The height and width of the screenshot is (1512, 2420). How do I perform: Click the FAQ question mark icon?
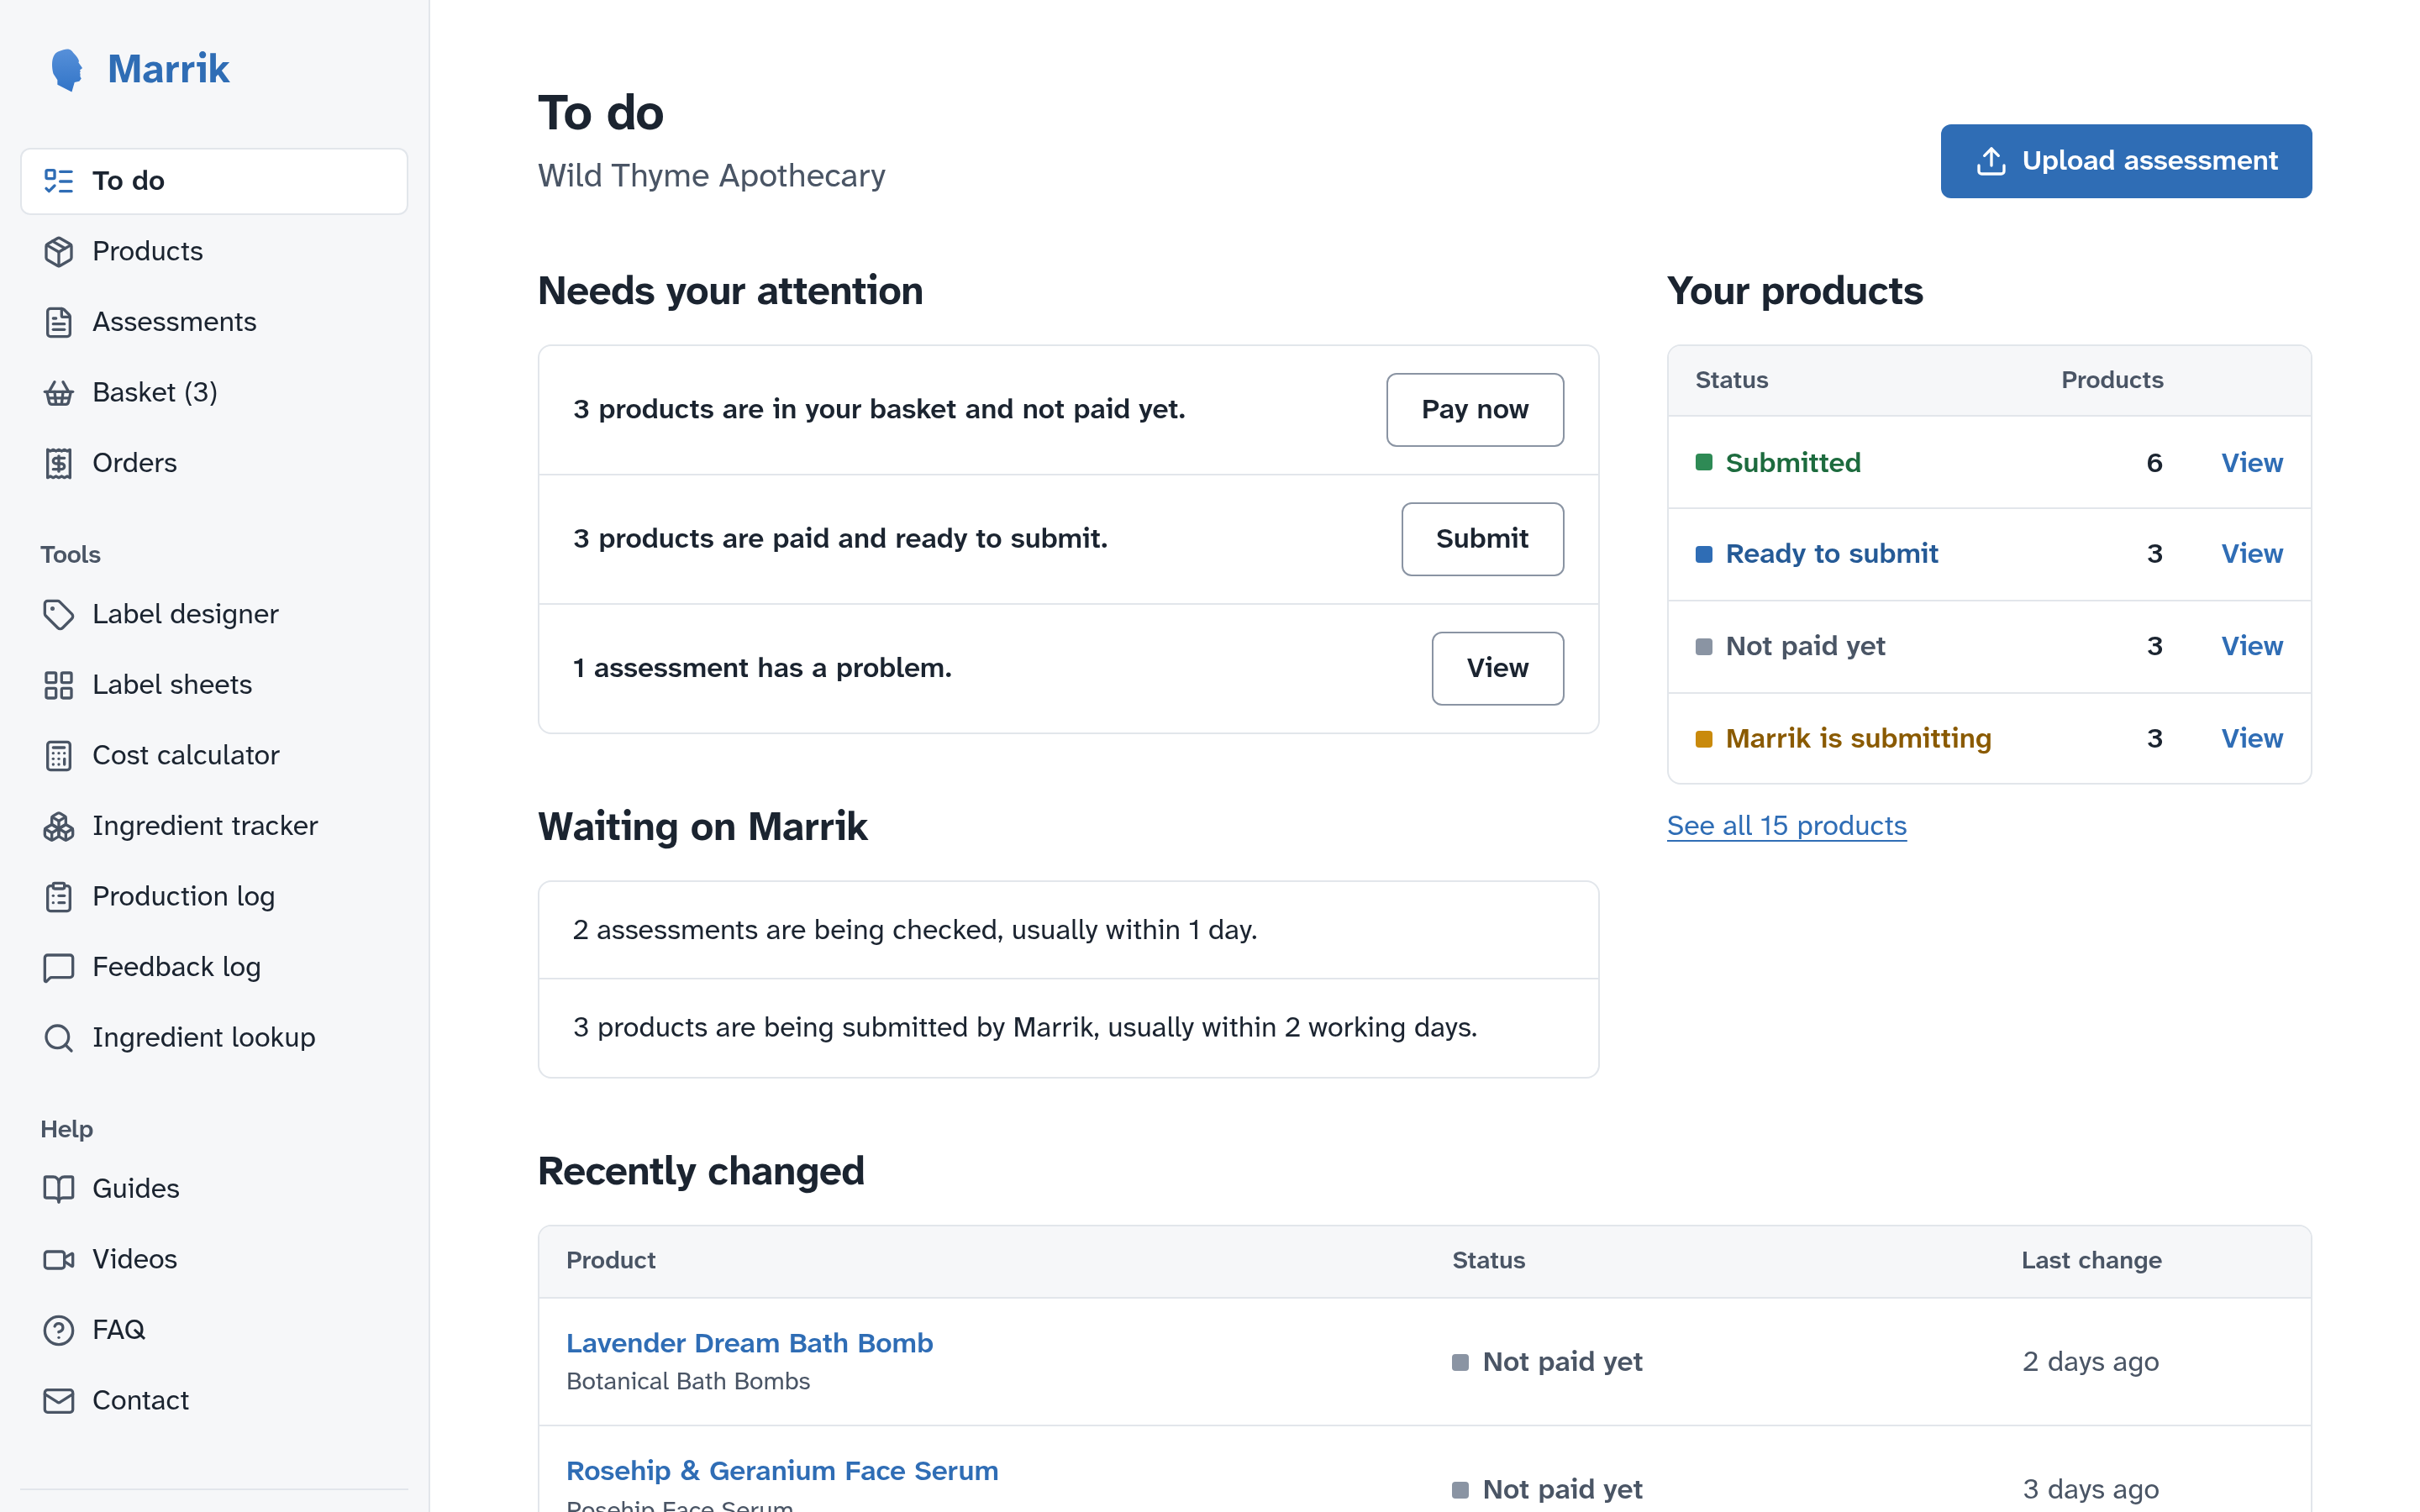coord(58,1330)
